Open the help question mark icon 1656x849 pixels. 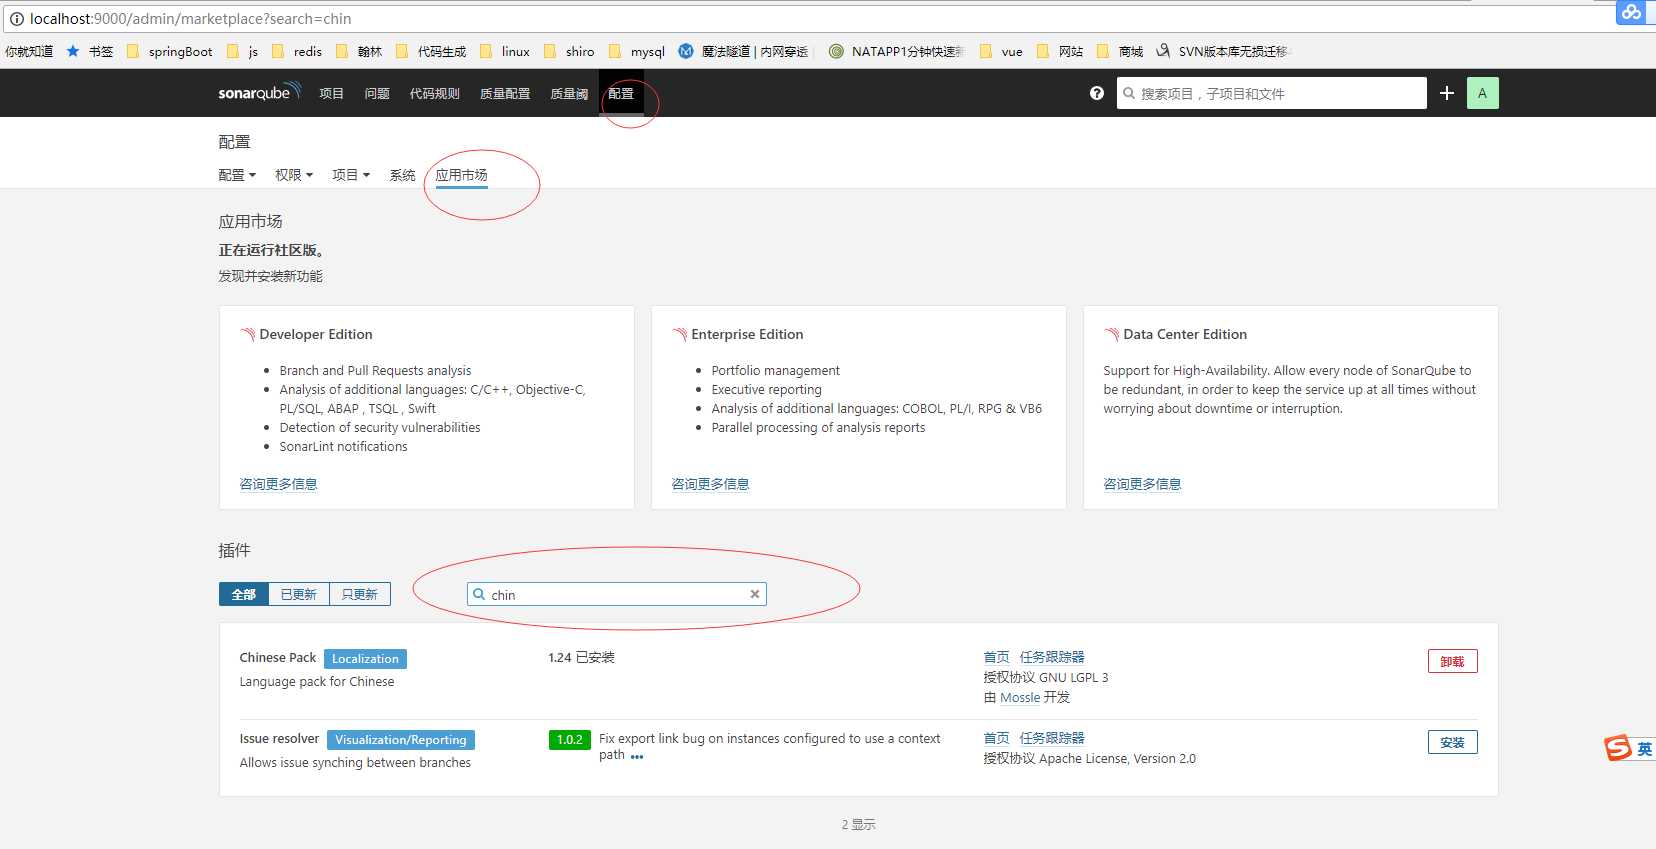tap(1097, 93)
